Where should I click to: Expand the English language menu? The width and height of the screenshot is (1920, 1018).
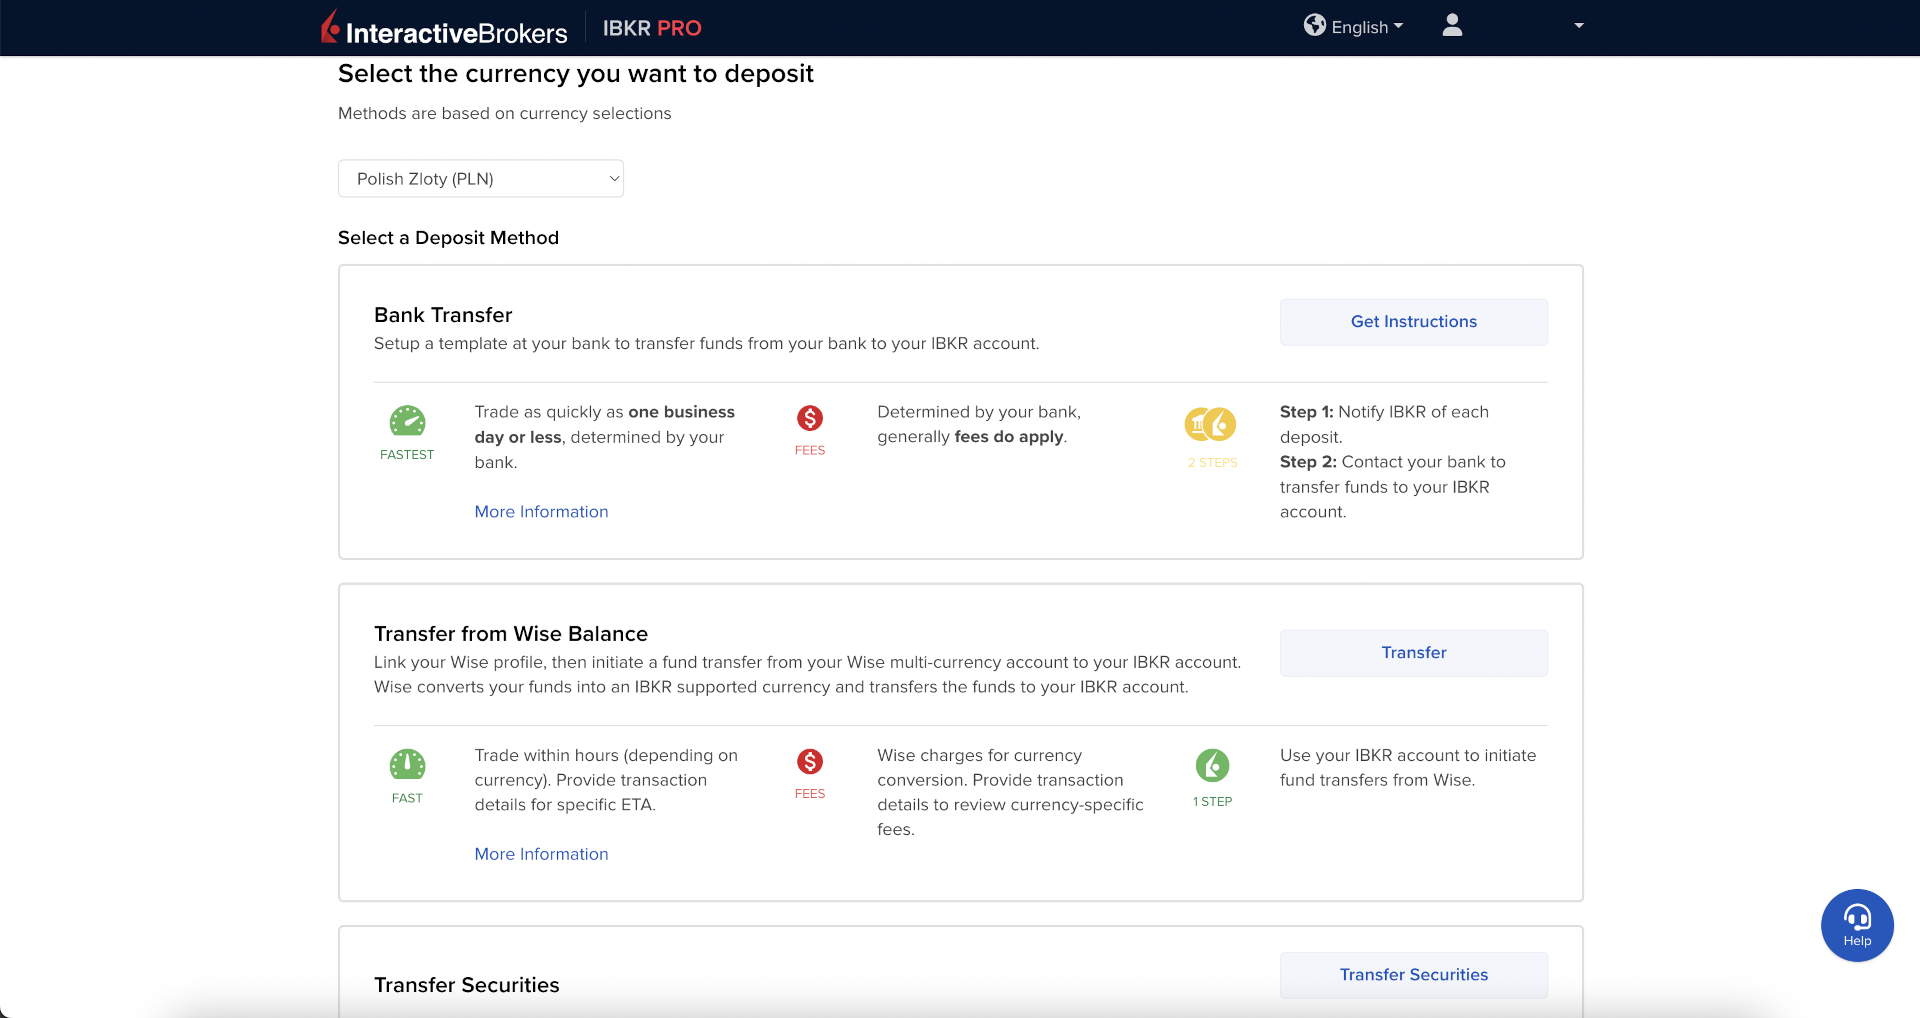(1366, 27)
